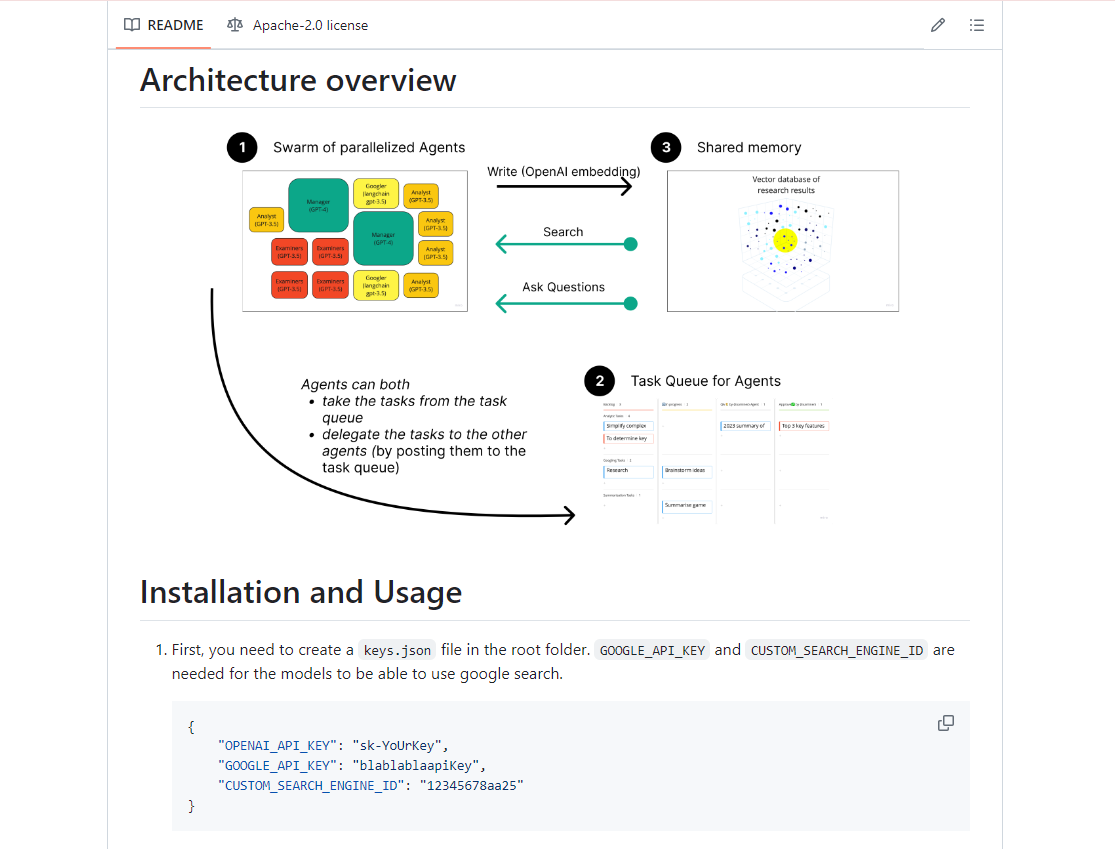Copy the keys.json code block
1115x849 pixels.
click(x=945, y=723)
